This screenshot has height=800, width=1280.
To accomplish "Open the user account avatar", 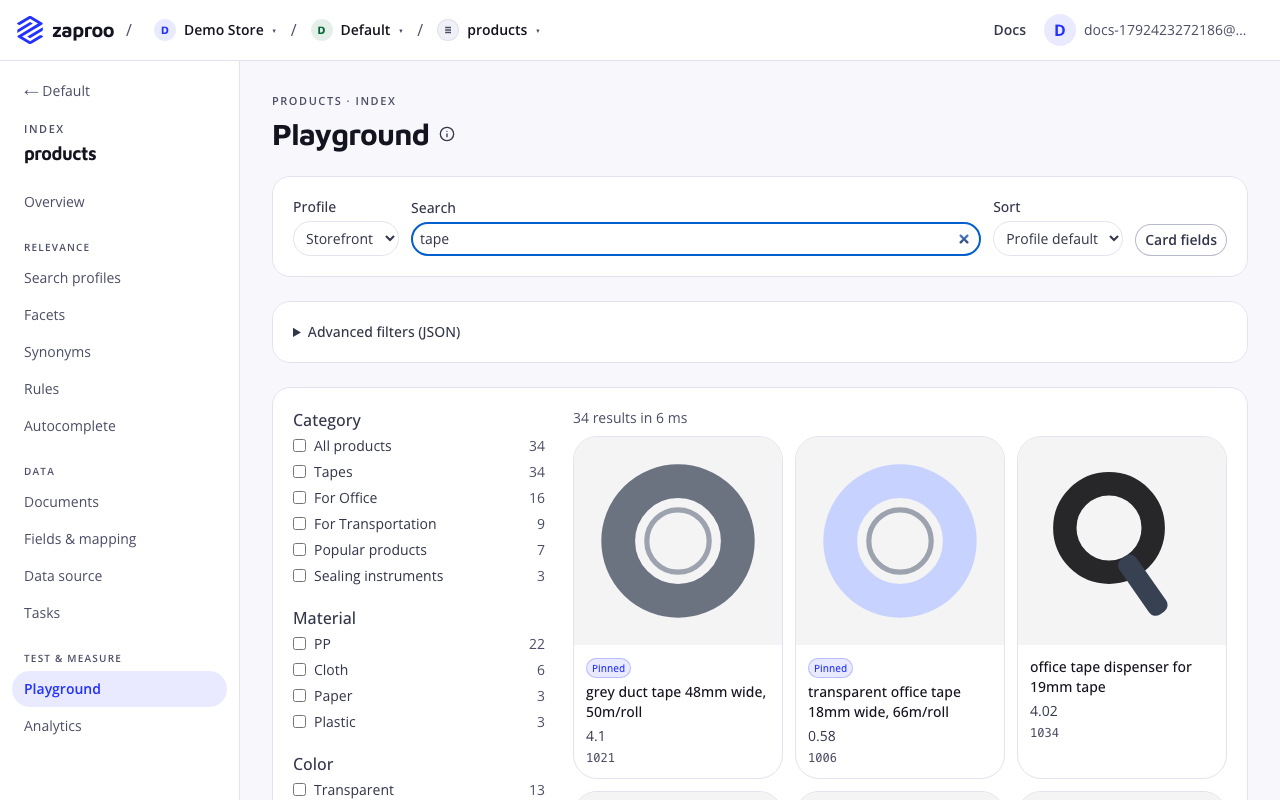I will [1060, 30].
